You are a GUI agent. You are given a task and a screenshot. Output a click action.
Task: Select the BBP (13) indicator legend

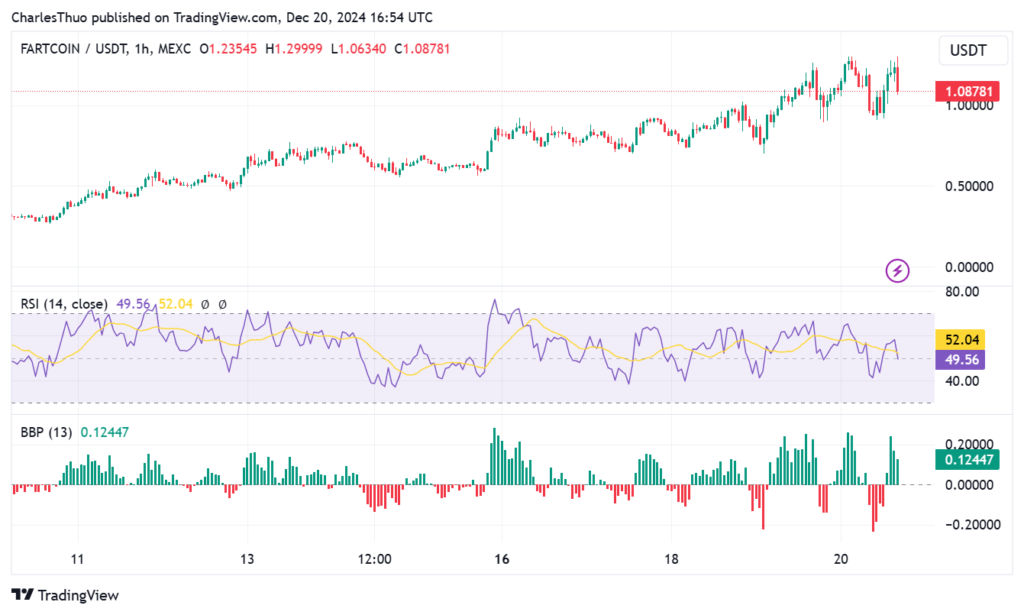click(46, 432)
